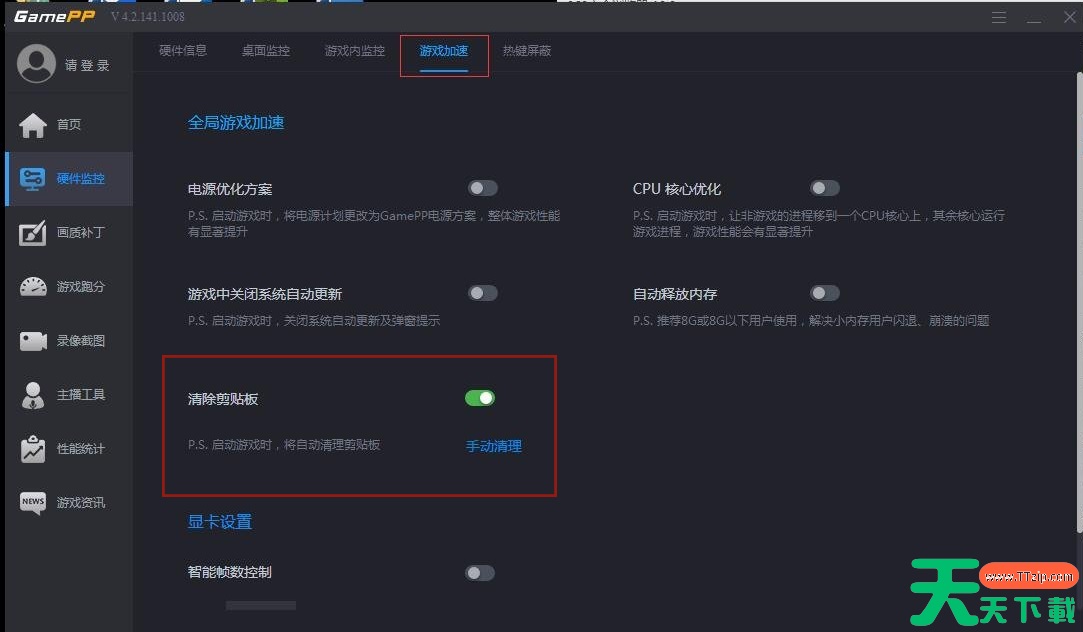This screenshot has width=1083, height=632.
Task: Disable the 清除剪贴板 toggle
Action: point(480,398)
